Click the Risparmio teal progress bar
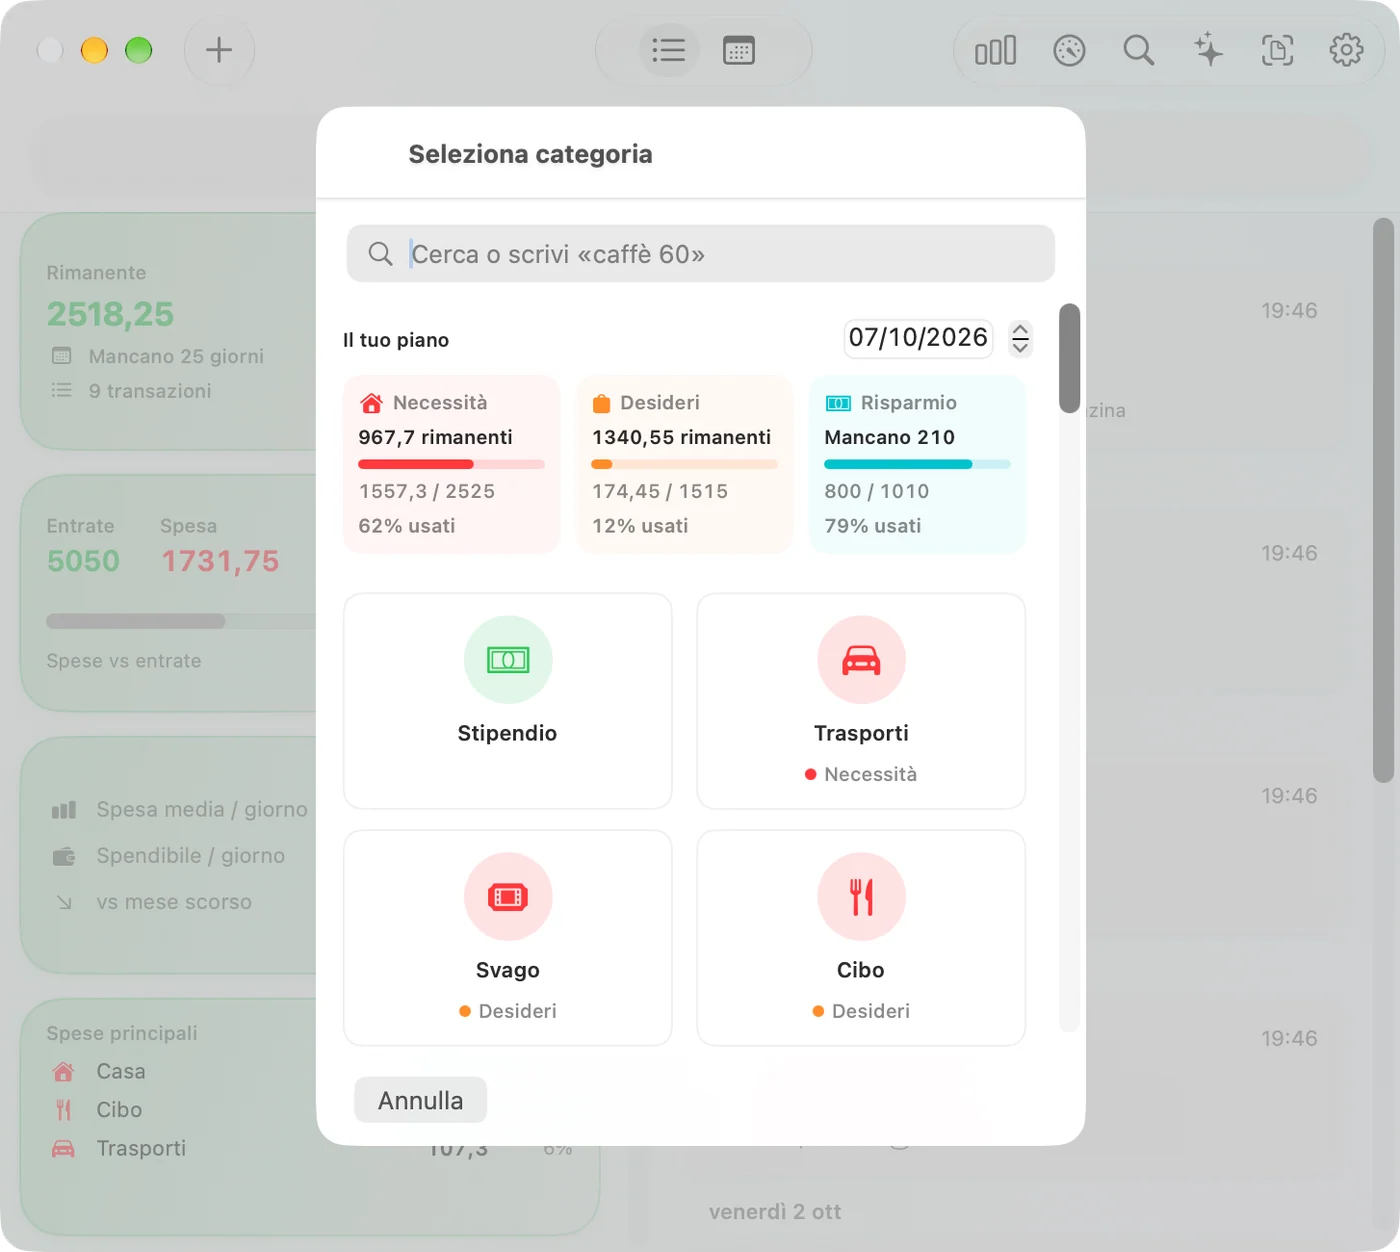The height and width of the screenshot is (1252, 1400). [x=917, y=464]
